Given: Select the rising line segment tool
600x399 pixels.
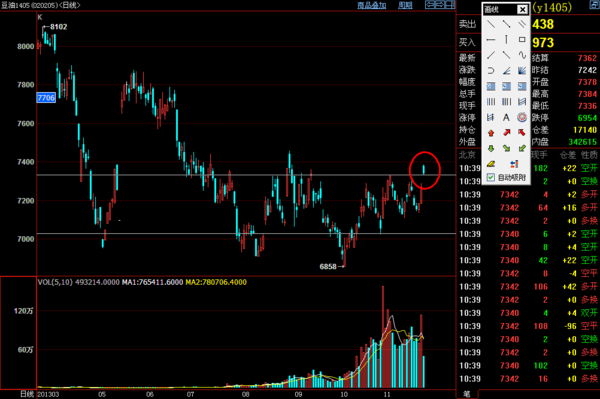Looking at the screenshot, I should tap(491, 55).
